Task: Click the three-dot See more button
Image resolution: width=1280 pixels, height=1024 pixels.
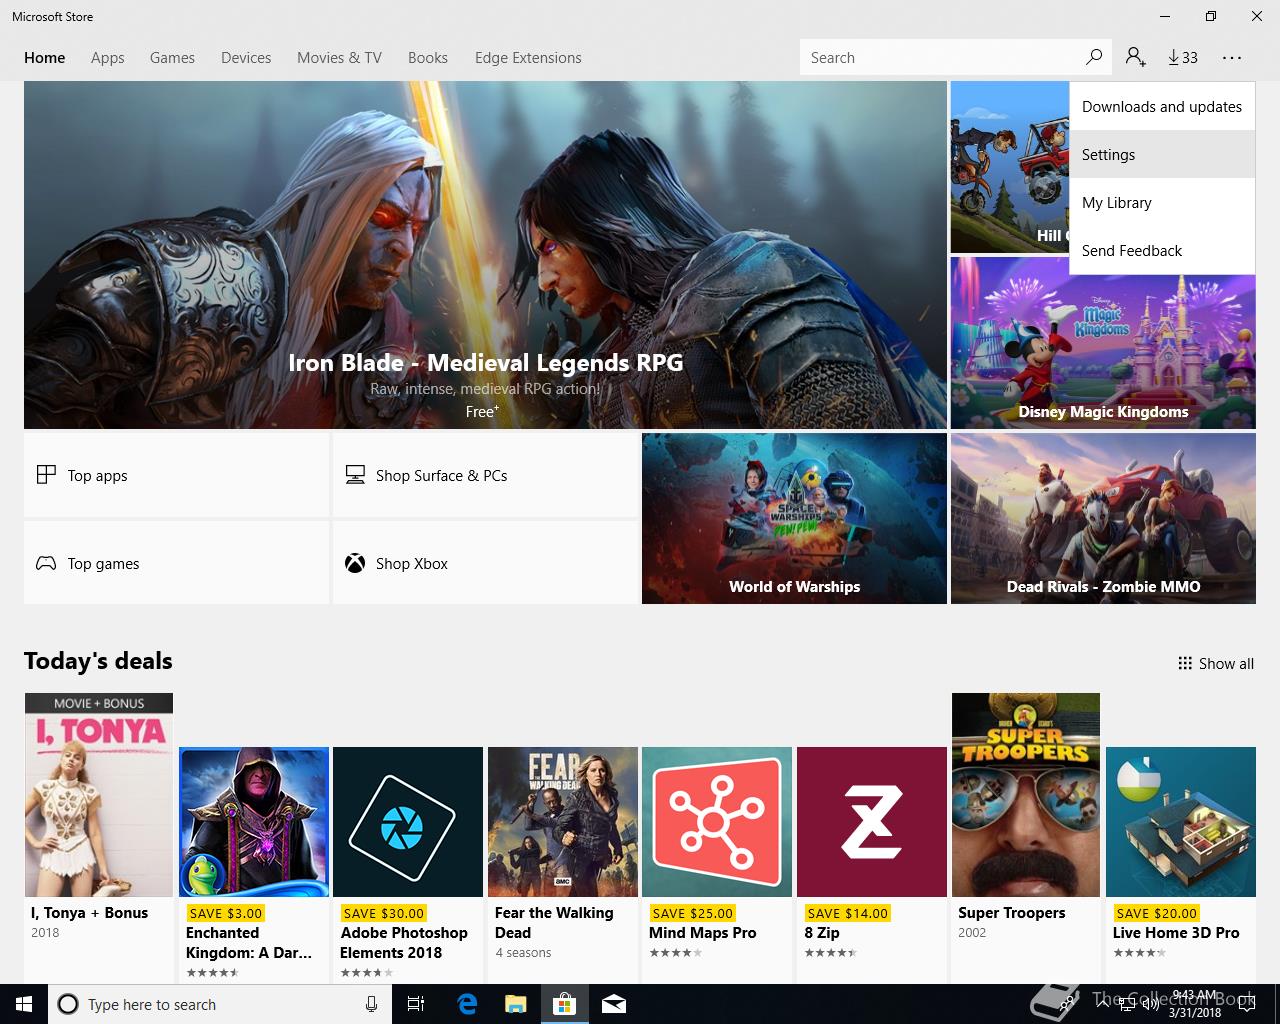Action: pos(1232,57)
